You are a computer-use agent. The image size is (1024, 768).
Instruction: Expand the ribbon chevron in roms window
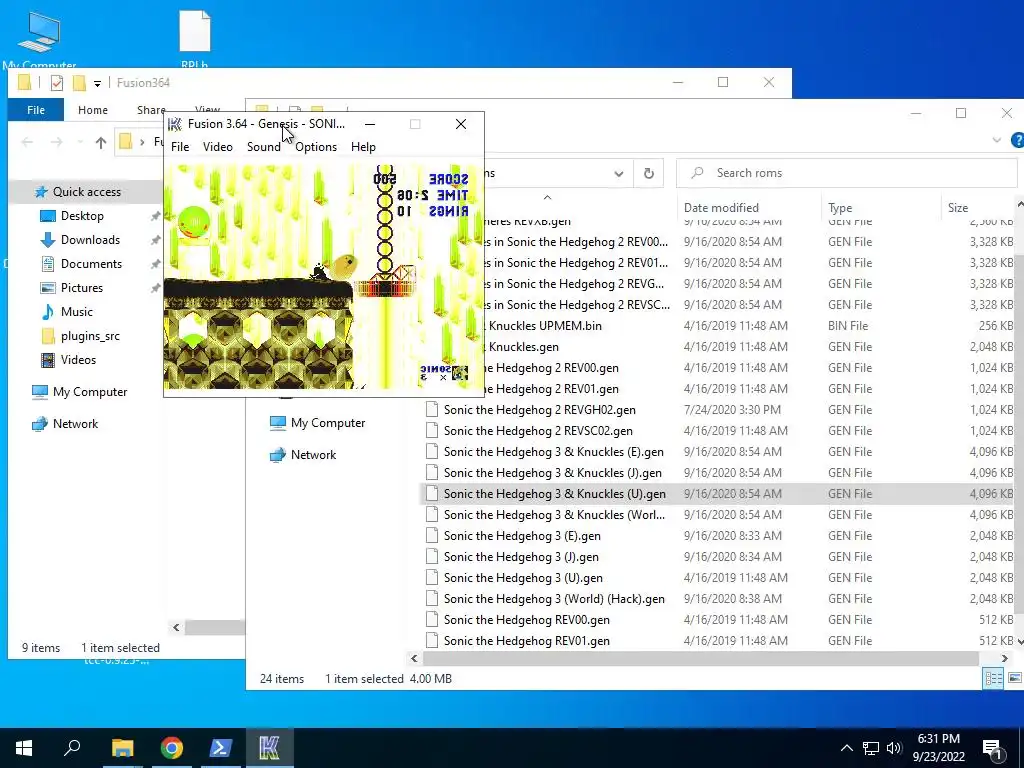pyautogui.click(x=997, y=140)
